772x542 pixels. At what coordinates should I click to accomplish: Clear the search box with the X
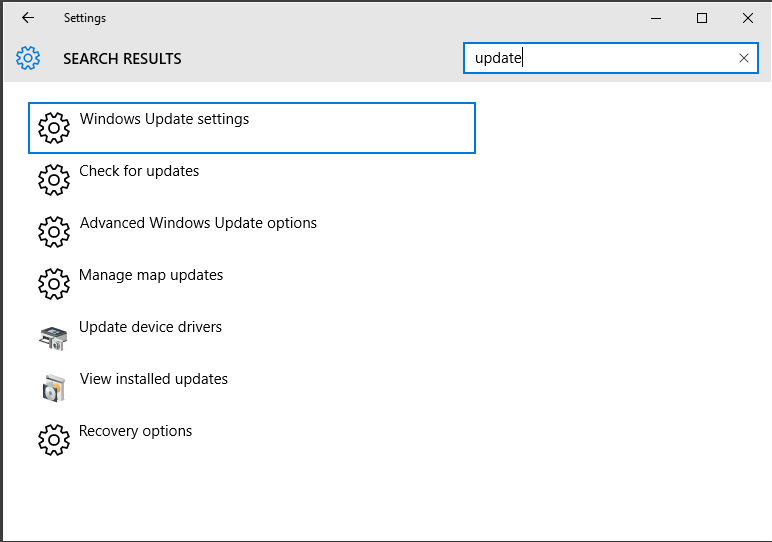pyautogui.click(x=743, y=58)
